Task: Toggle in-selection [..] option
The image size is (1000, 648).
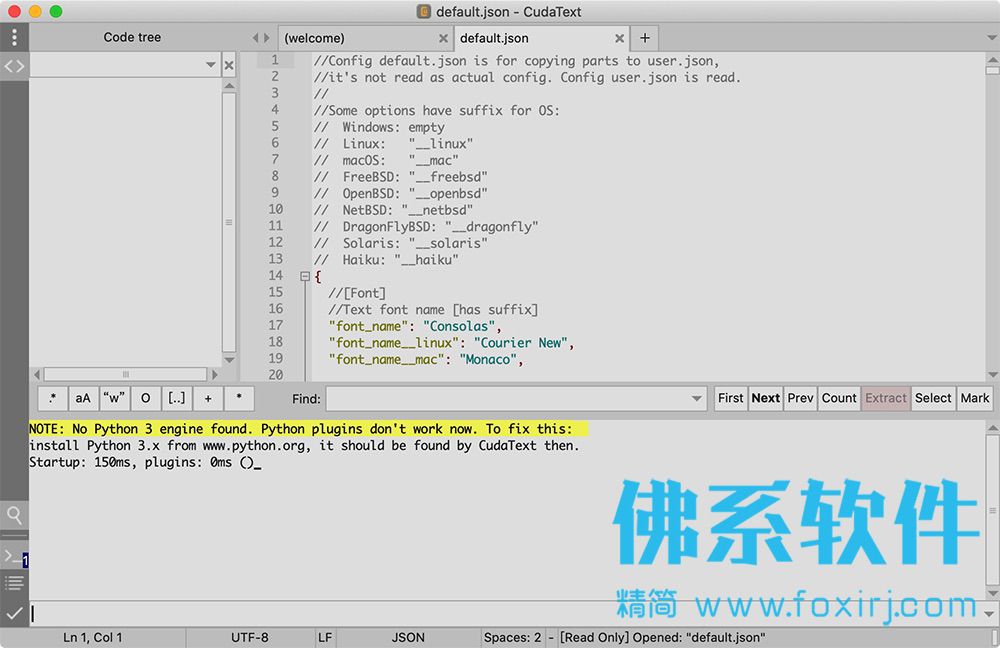Action: point(177,398)
